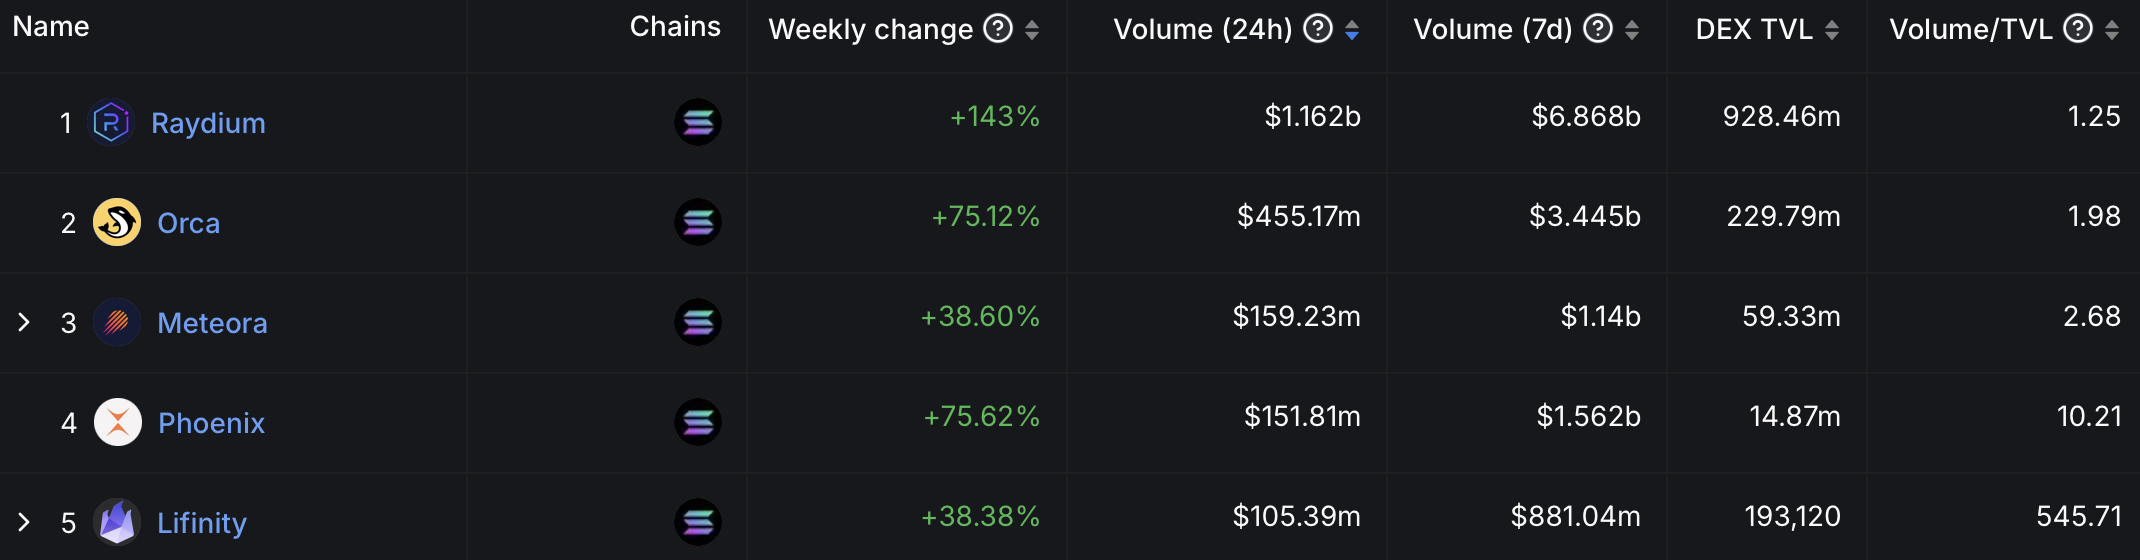This screenshot has height=560, width=2140.
Task: Open the Raydium protocol link
Action: [208, 123]
